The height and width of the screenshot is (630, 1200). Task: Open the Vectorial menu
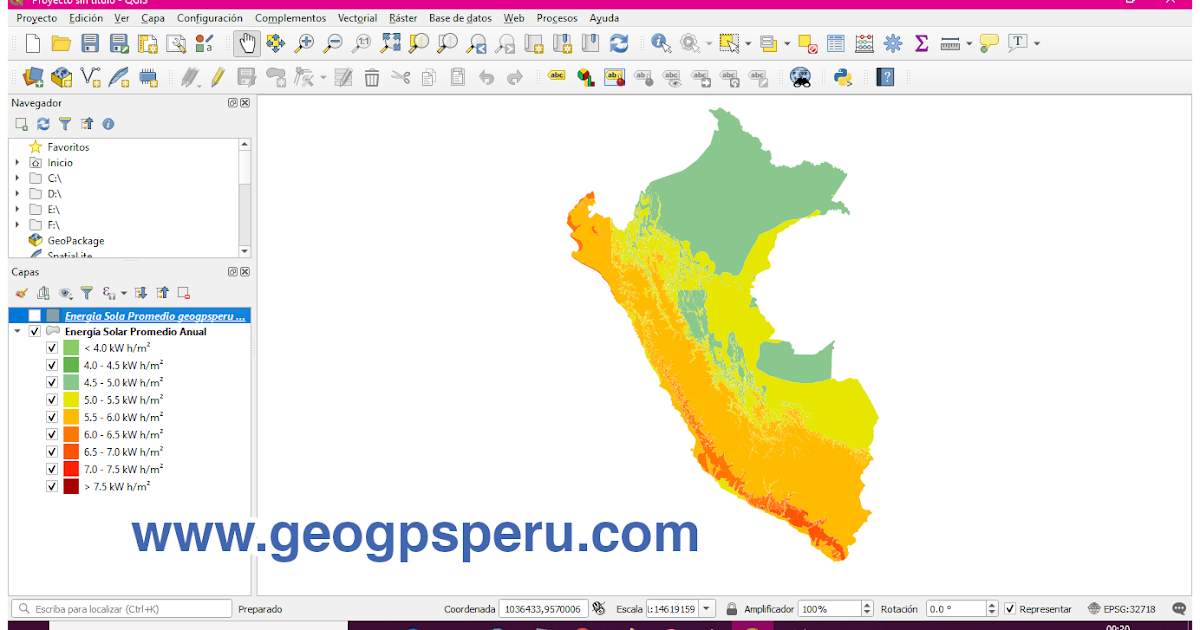358,18
